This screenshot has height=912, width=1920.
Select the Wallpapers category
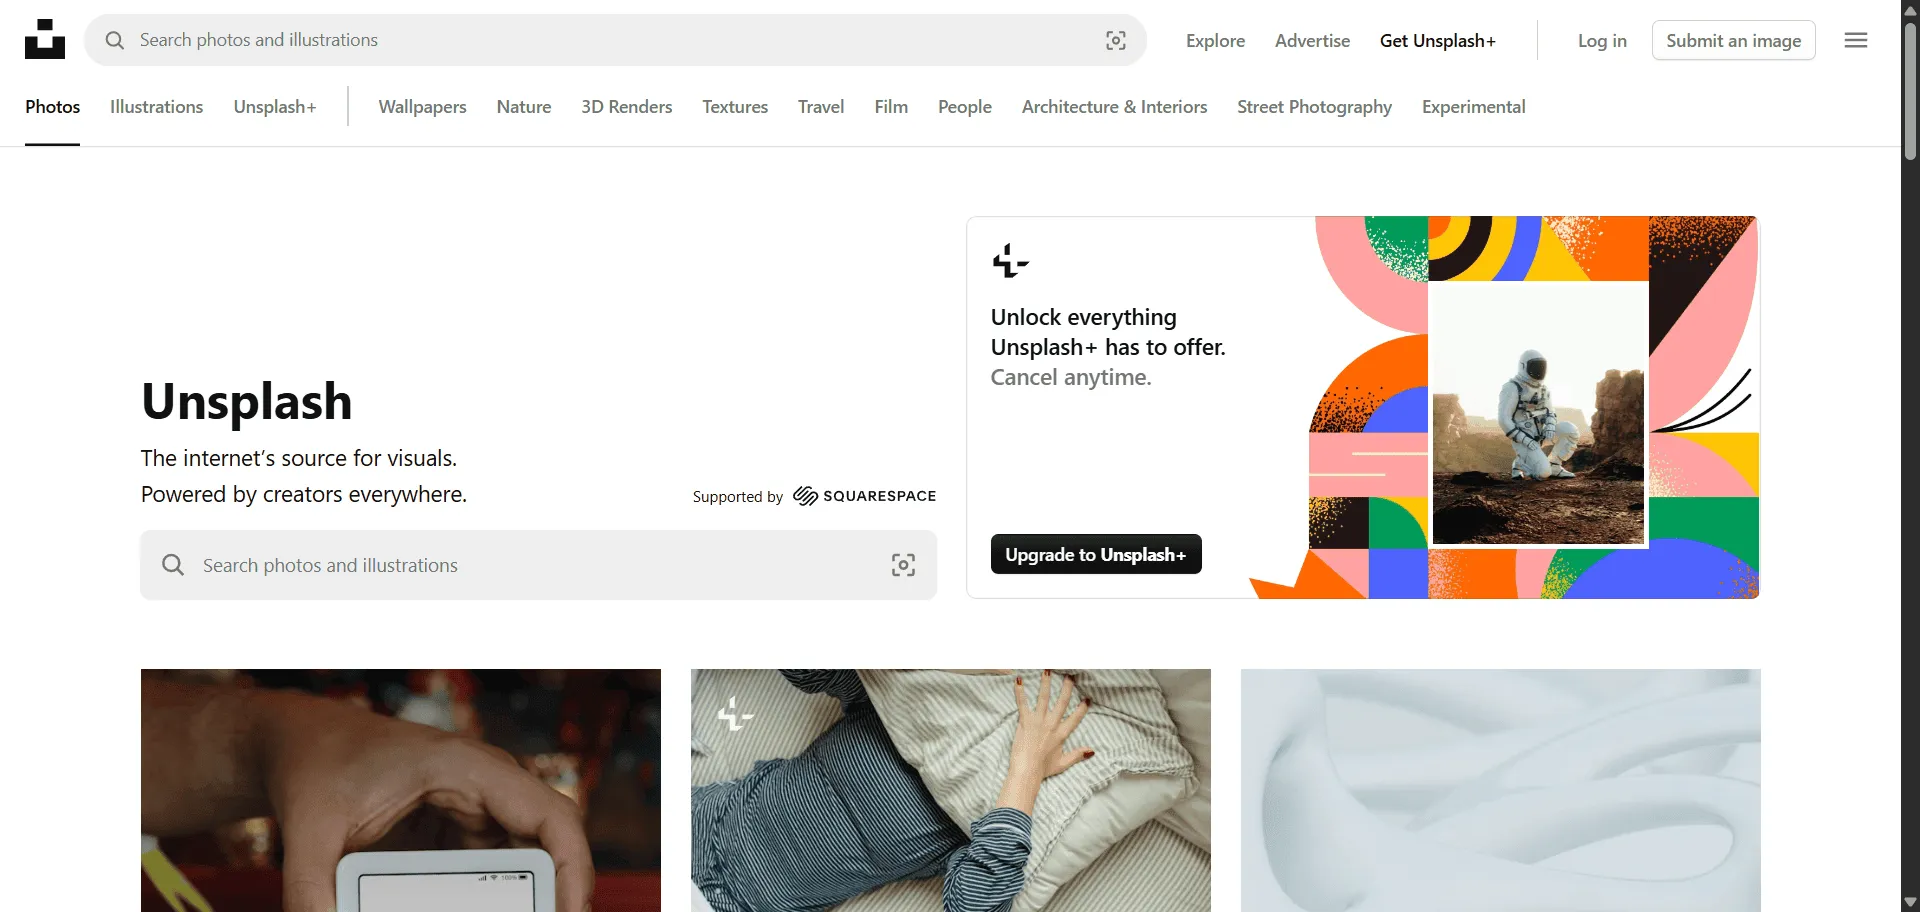(x=422, y=107)
